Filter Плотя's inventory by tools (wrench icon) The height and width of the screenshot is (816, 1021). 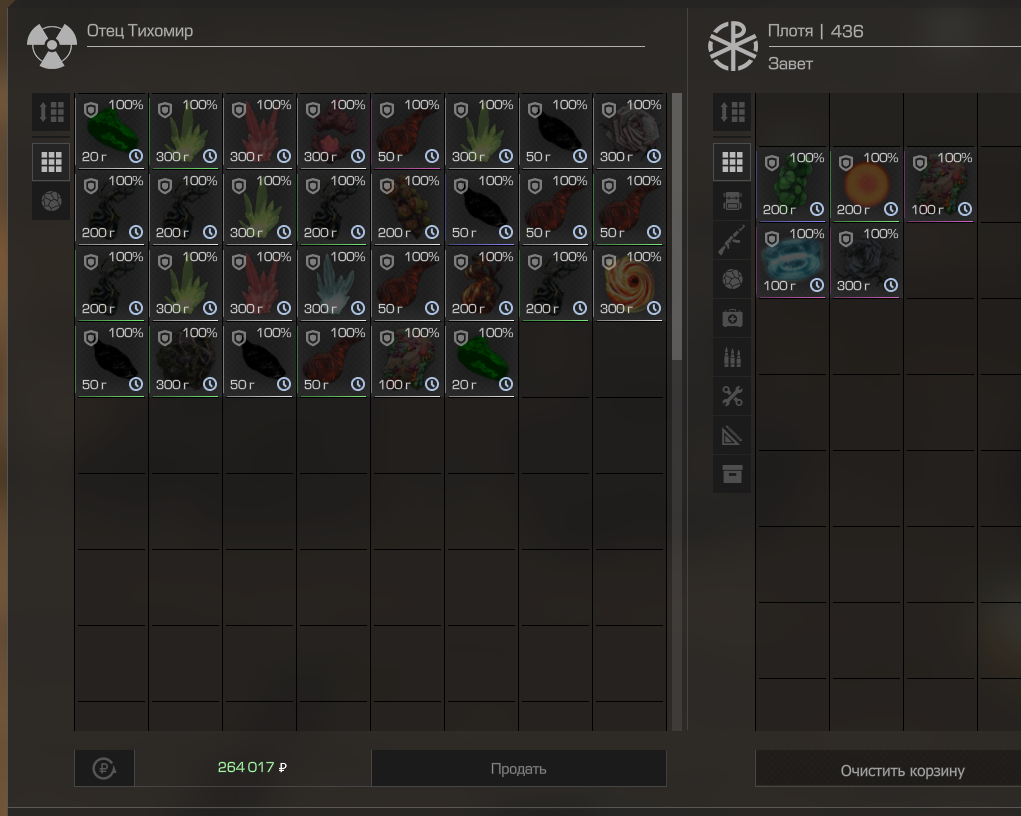(x=732, y=396)
